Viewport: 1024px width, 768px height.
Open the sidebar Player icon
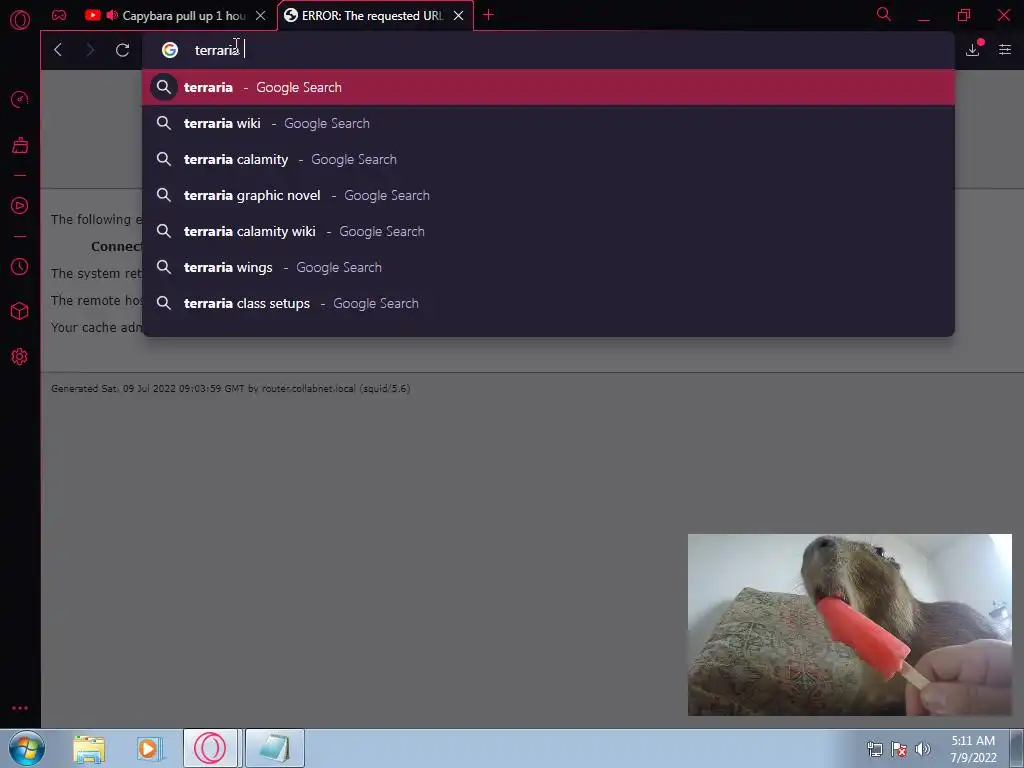pyautogui.click(x=20, y=206)
